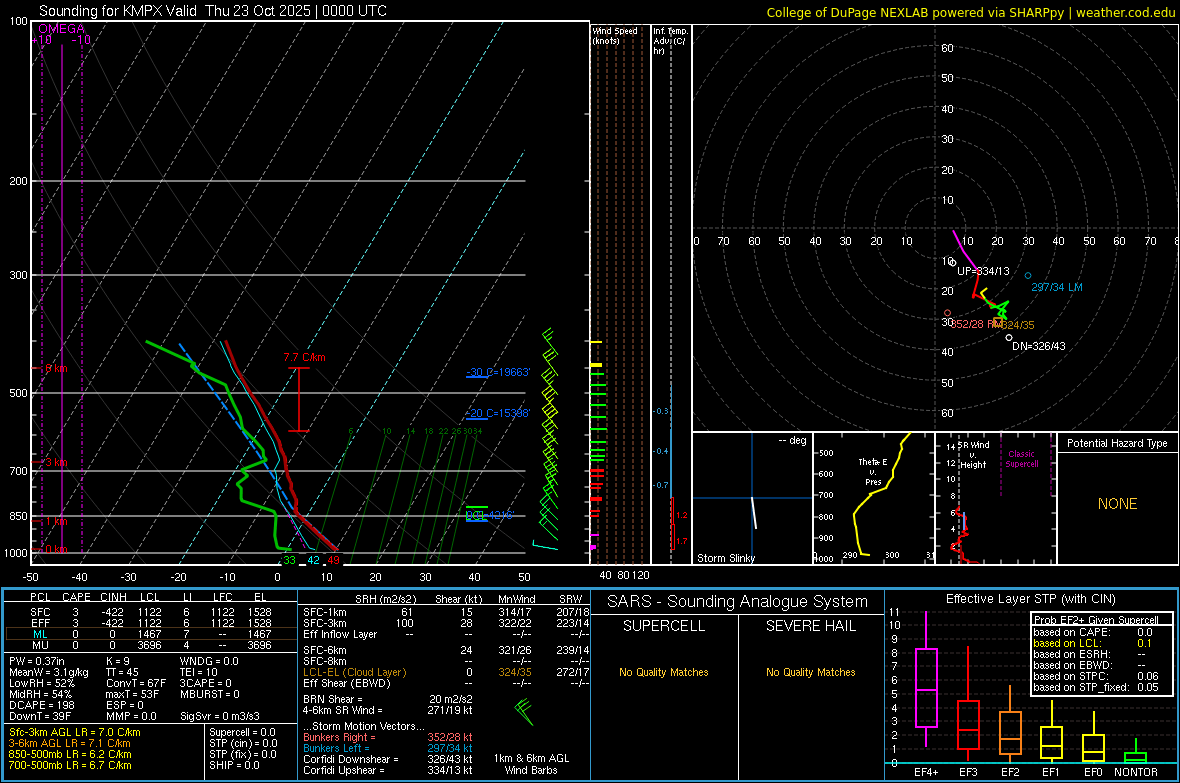Image resolution: width=1180 pixels, height=783 pixels.
Task: Click the Wind Speed (knots) header
Action: pyautogui.click(x=615, y=35)
